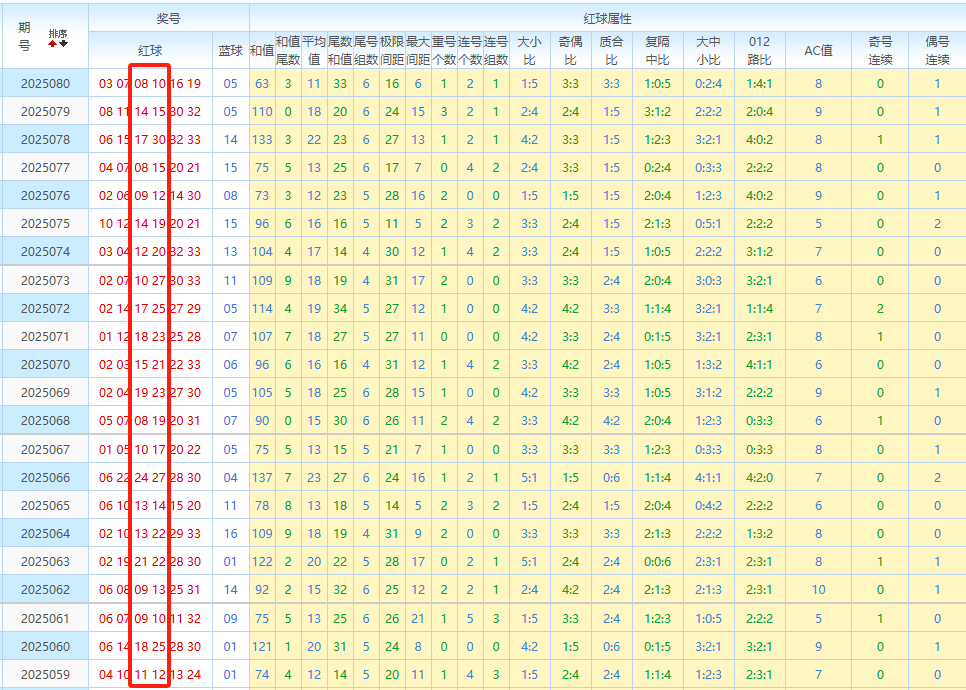This screenshot has width=966, height=690.
Task: Click the black descending sort arrow
Action: 63,44
